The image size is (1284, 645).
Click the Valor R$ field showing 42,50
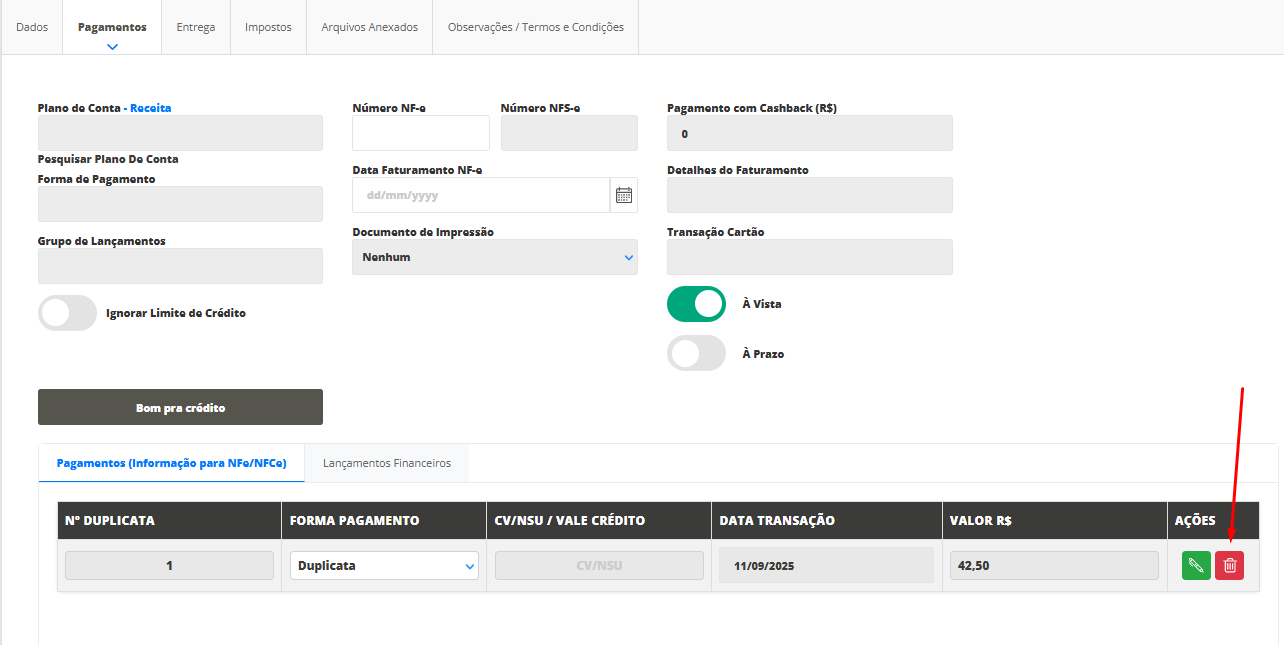click(x=1054, y=566)
